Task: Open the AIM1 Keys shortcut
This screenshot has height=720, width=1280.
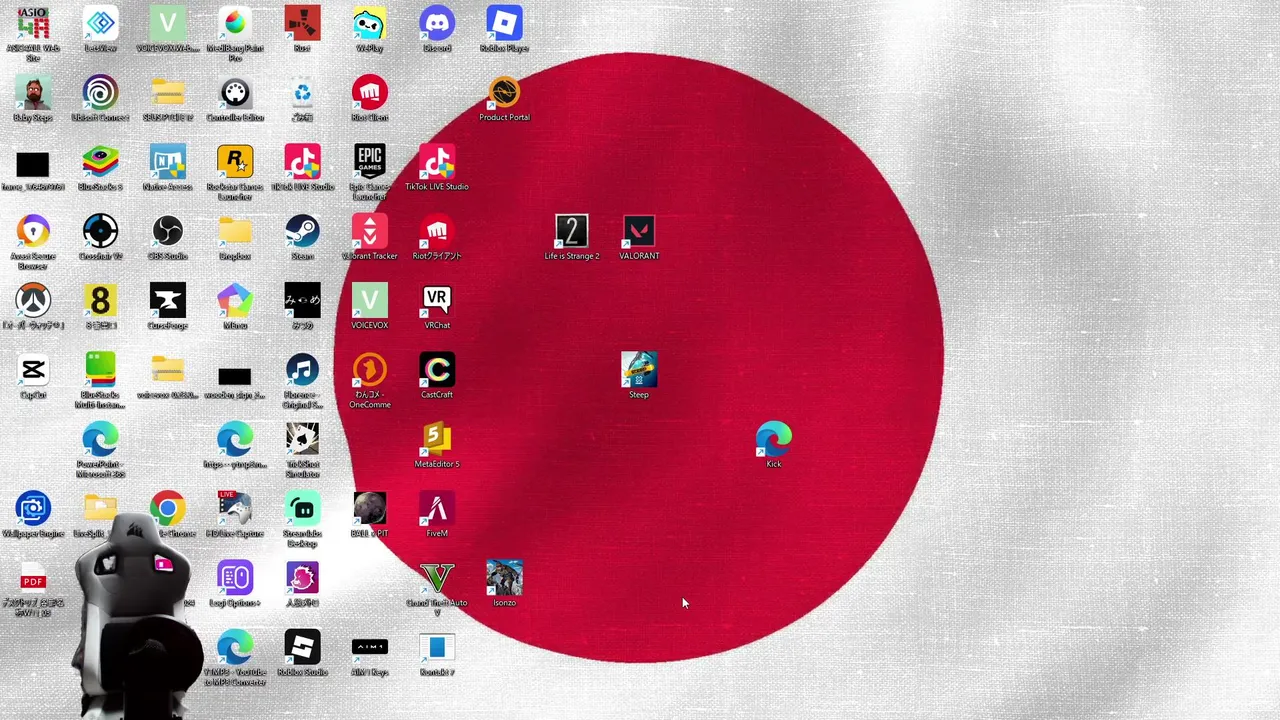Action: pyautogui.click(x=369, y=647)
